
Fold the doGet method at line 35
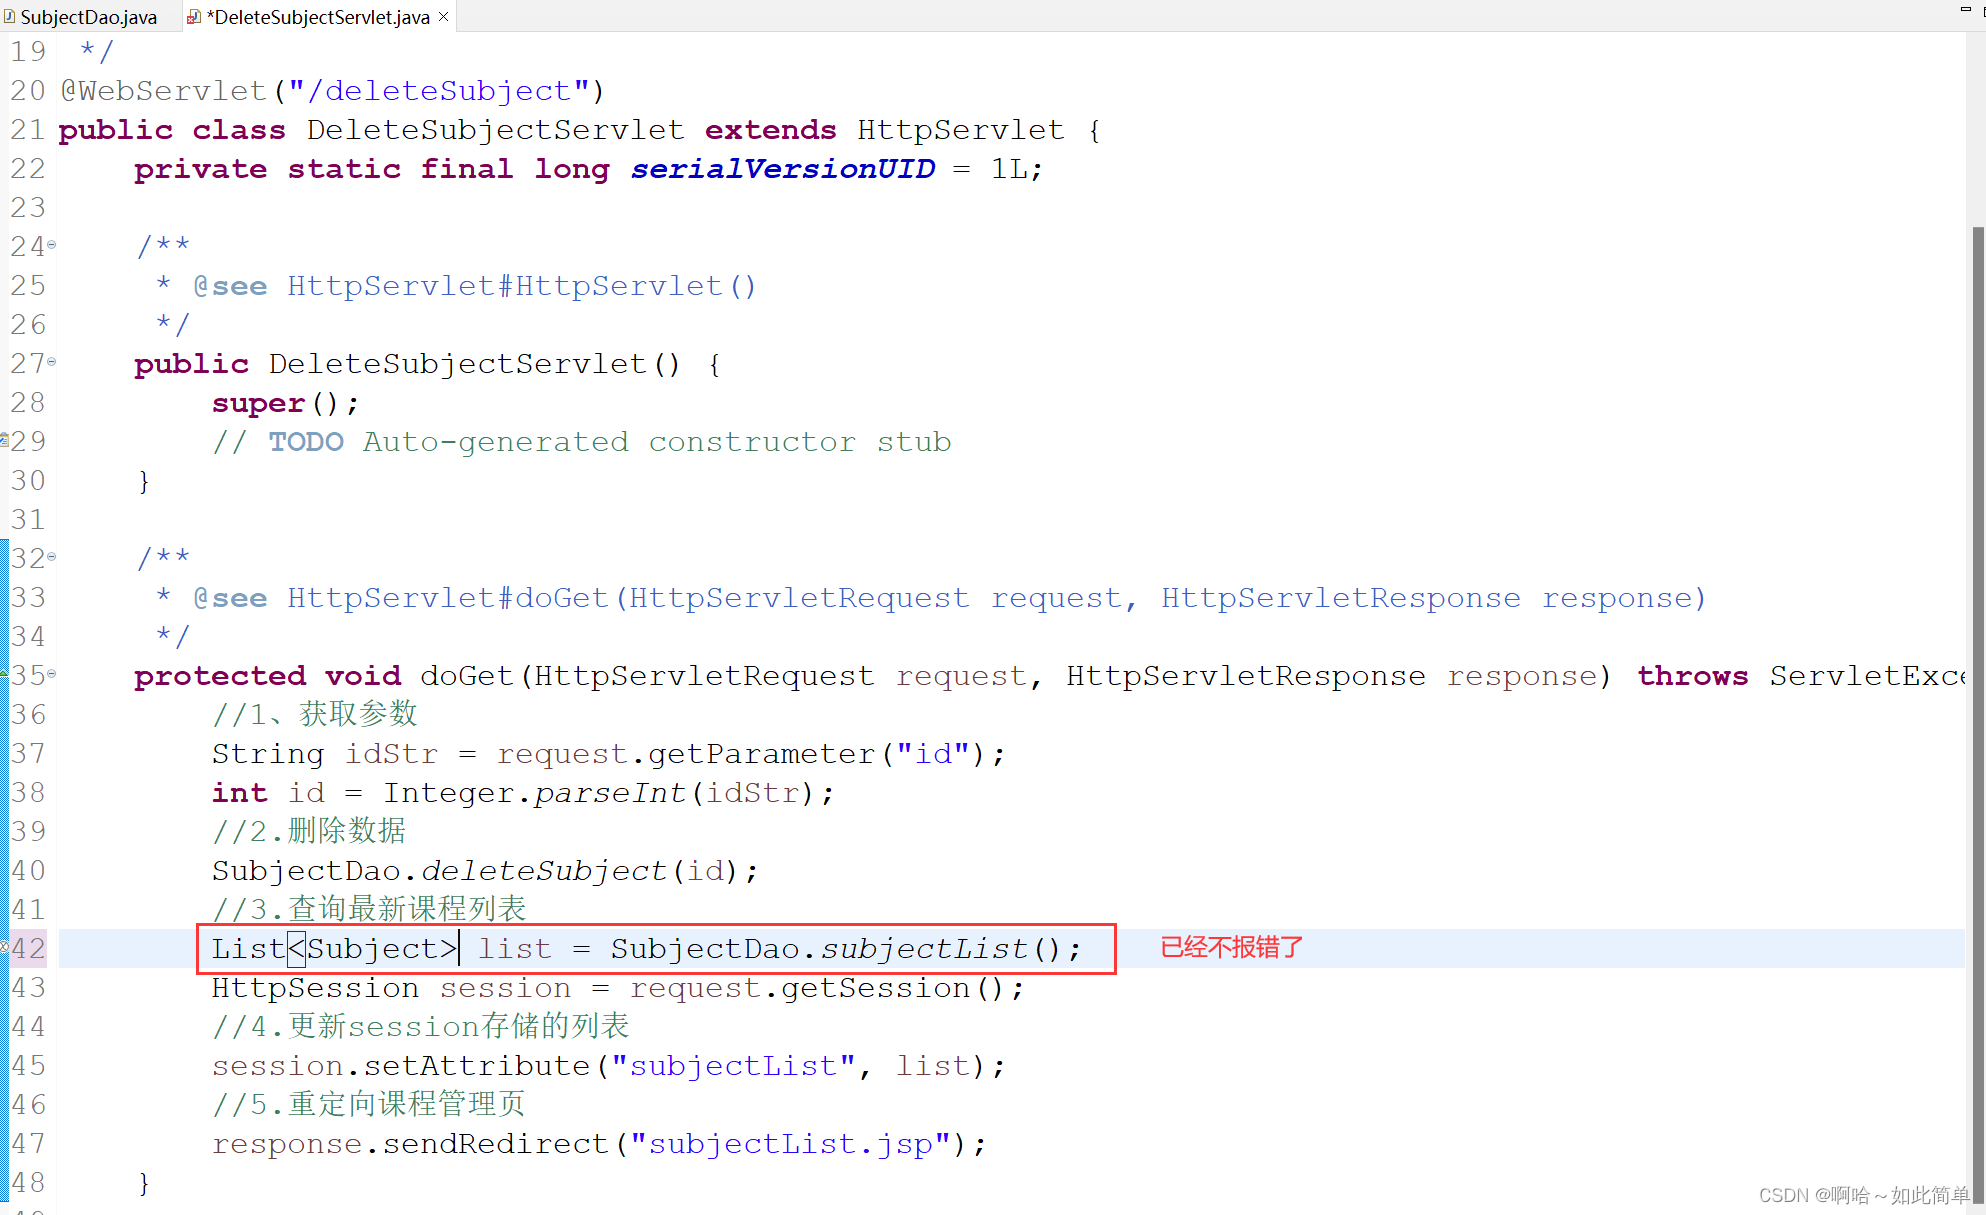click(52, 674)
